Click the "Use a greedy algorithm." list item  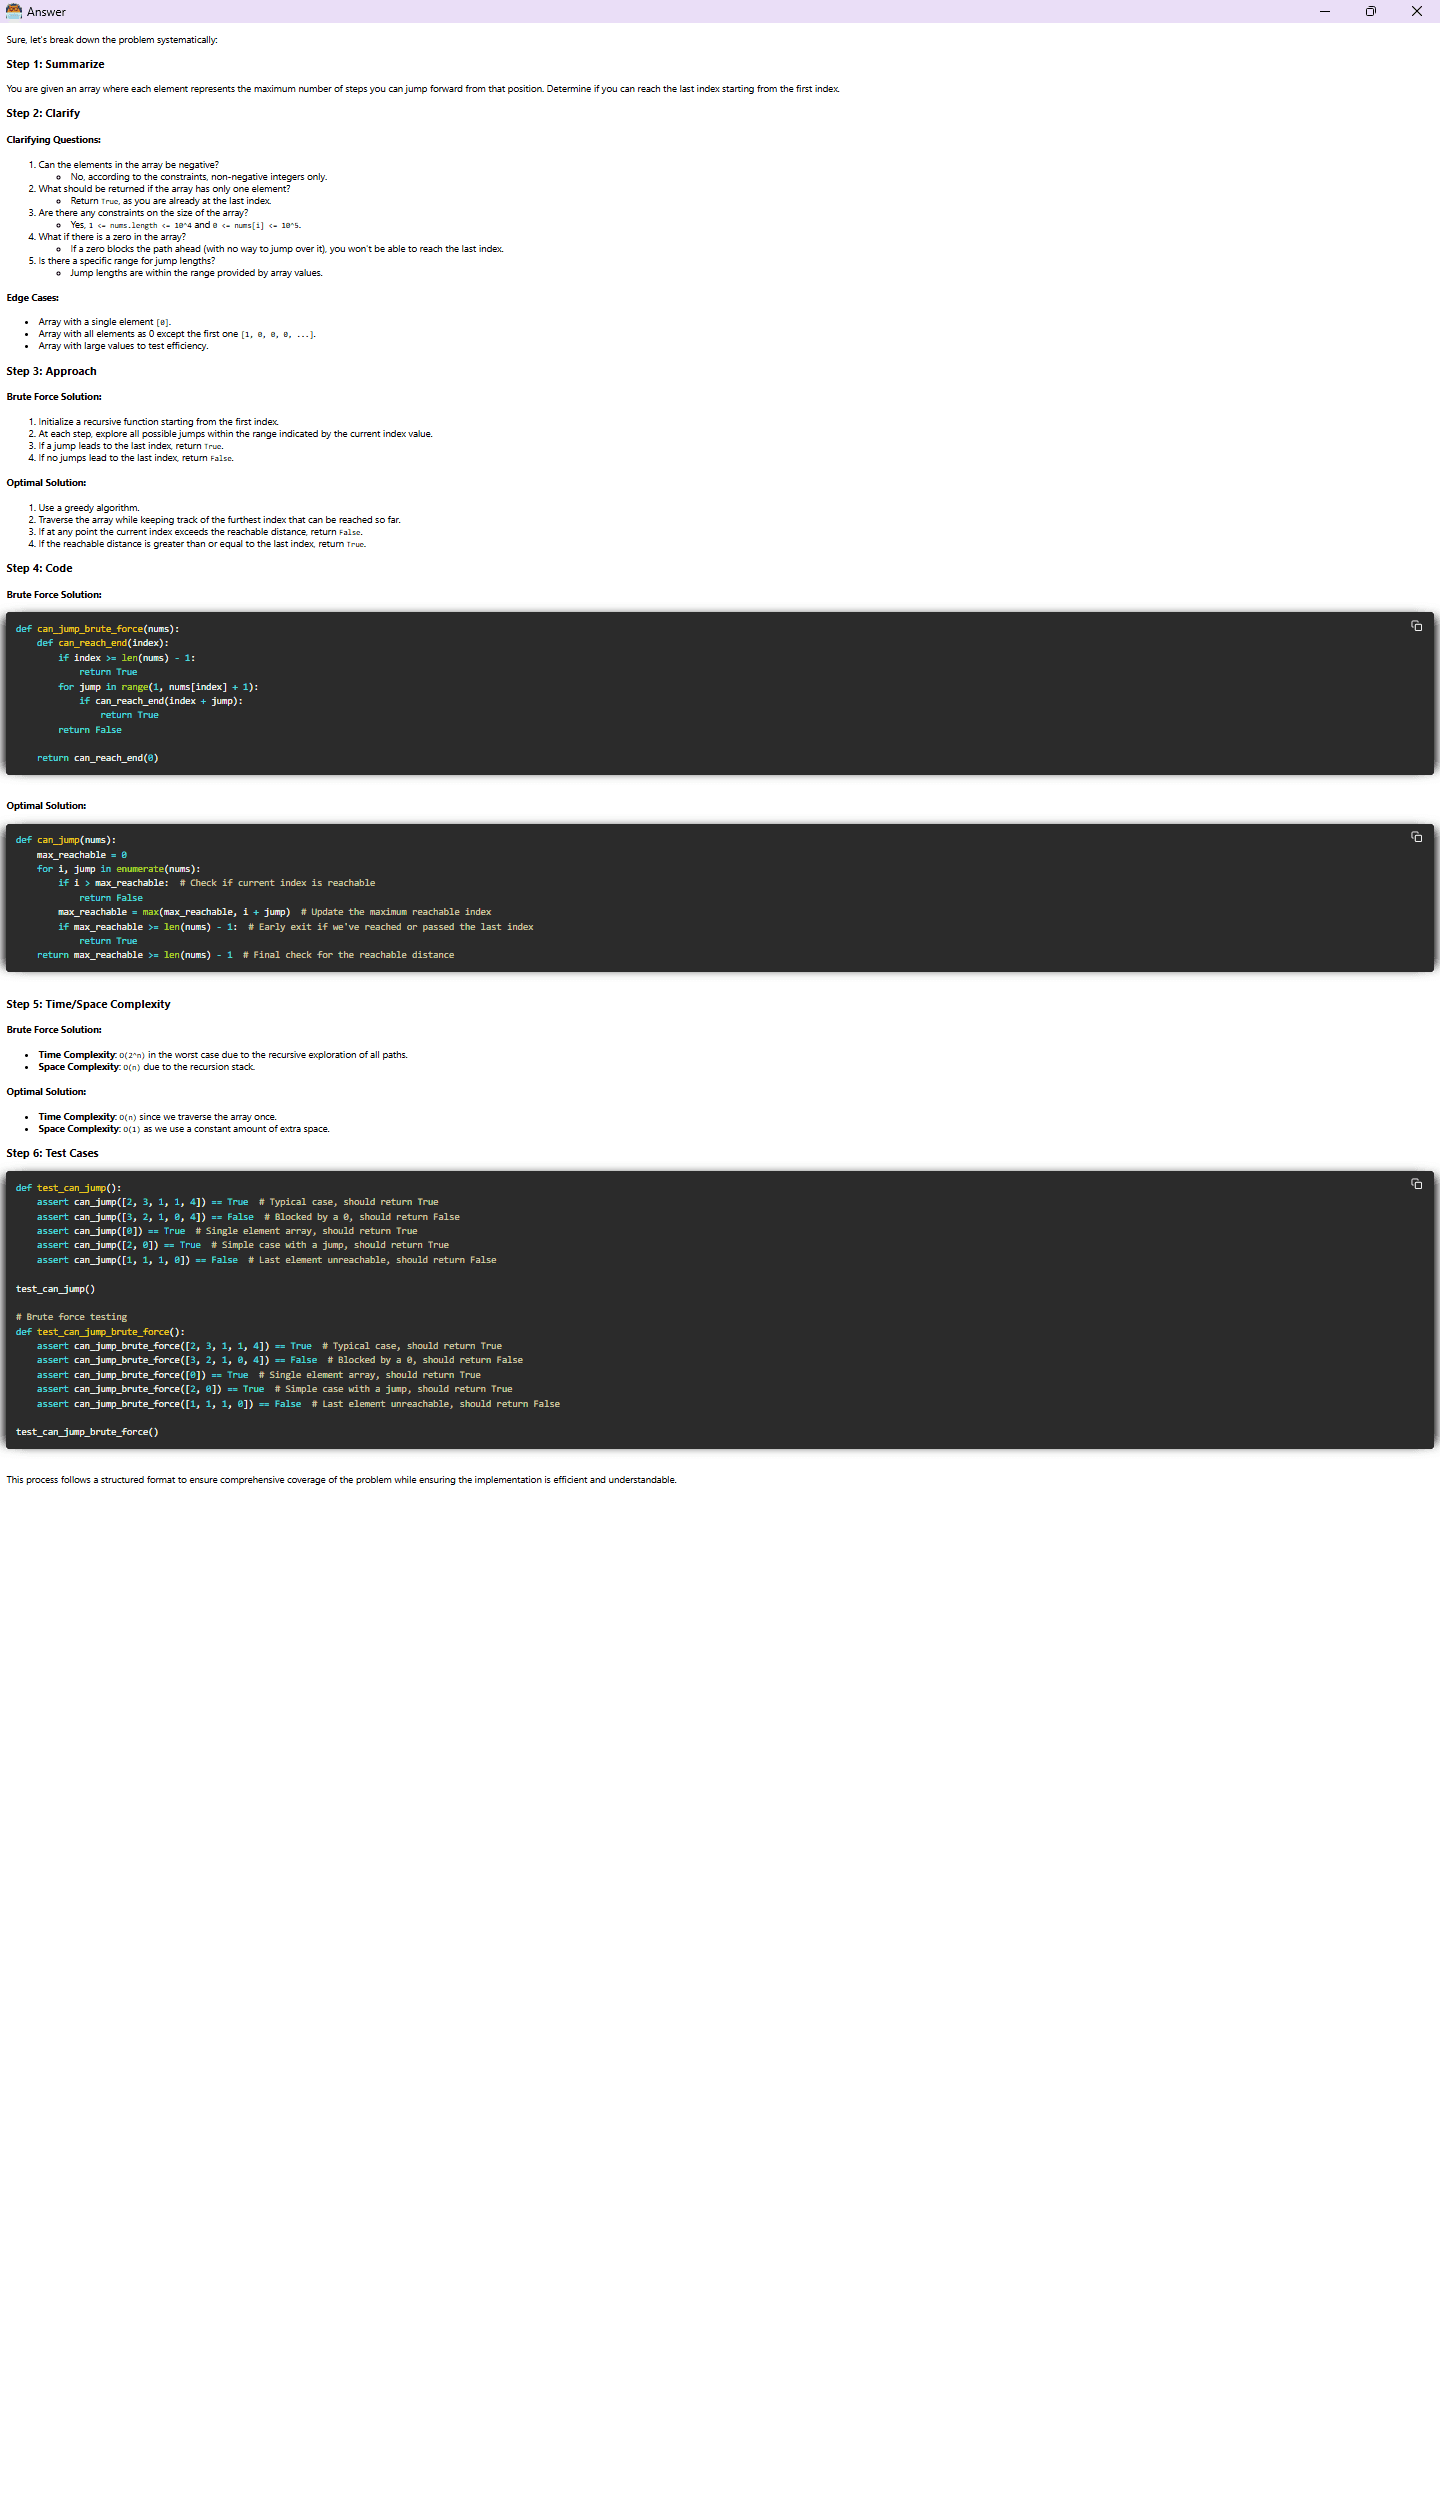[x=88, y=508]
